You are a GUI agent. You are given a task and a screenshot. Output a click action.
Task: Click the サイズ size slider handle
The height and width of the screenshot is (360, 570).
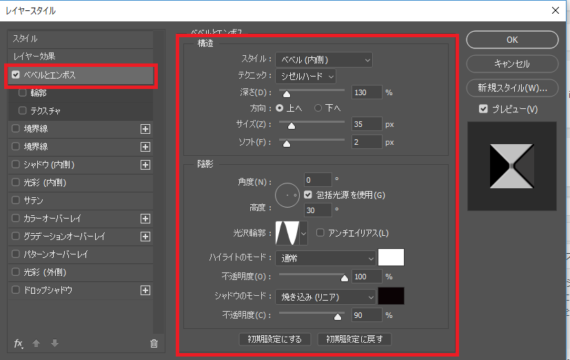(x=291, y=126)
